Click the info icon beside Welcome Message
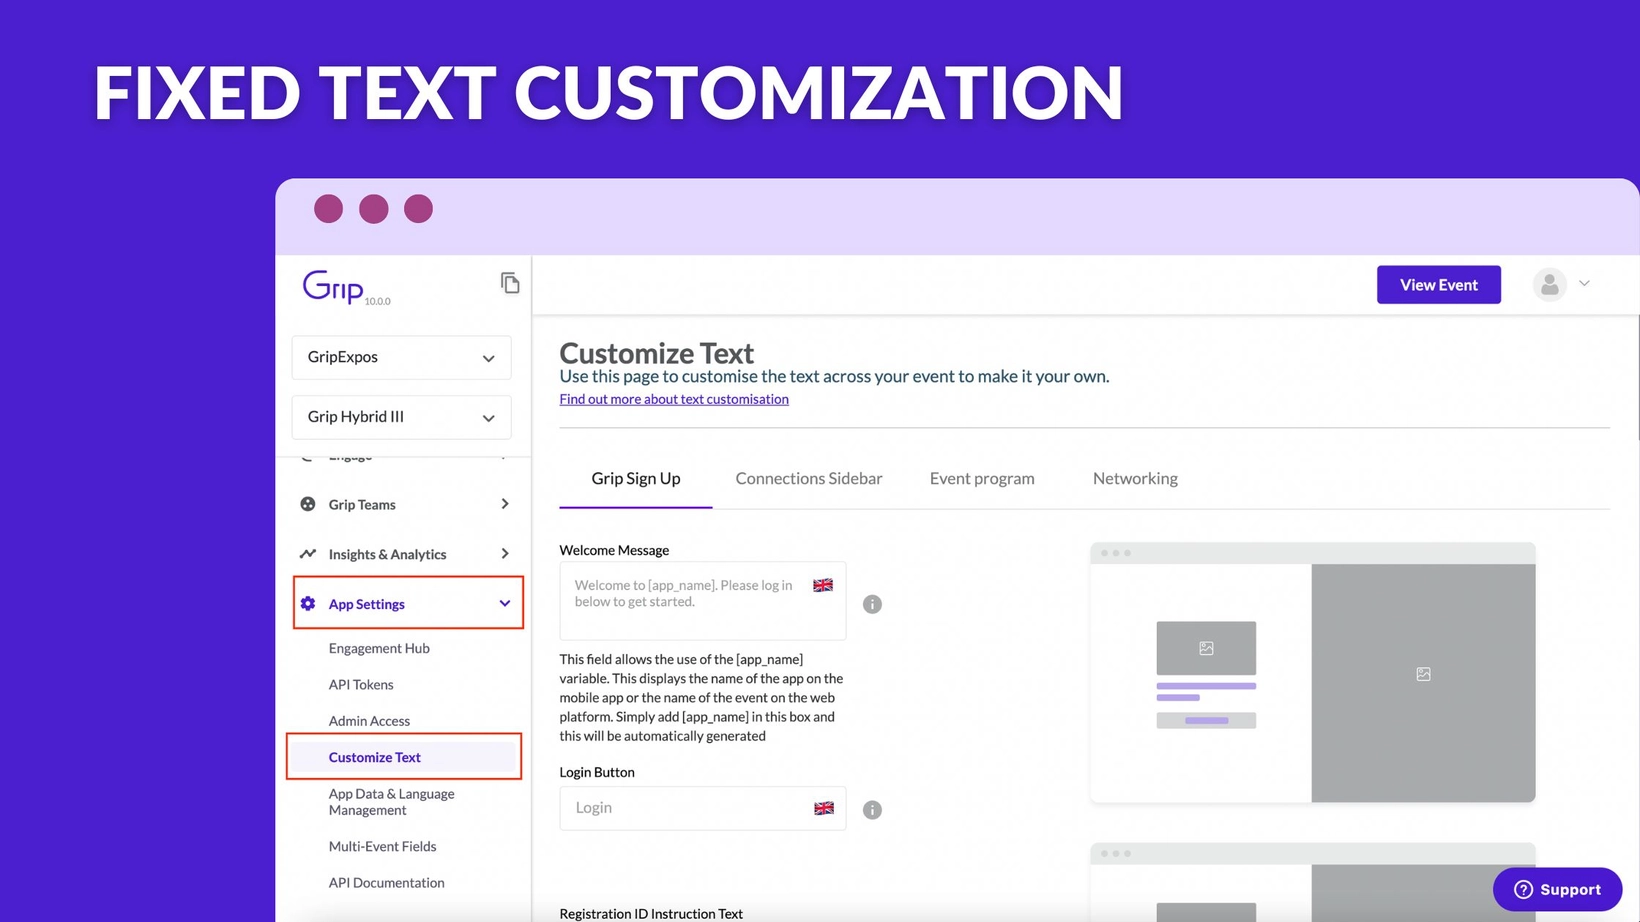The height and width of the screenshot is (922, 1640). click(872, 604)
